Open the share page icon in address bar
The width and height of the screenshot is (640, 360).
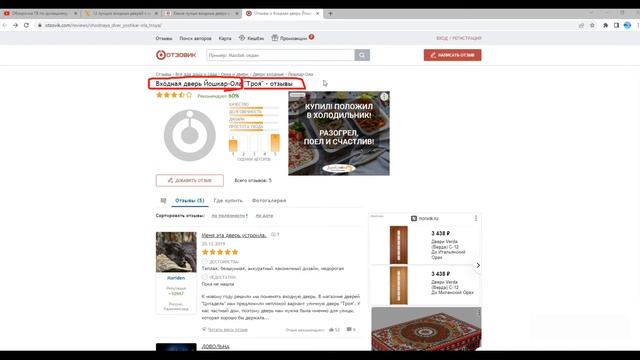point(581,25)
